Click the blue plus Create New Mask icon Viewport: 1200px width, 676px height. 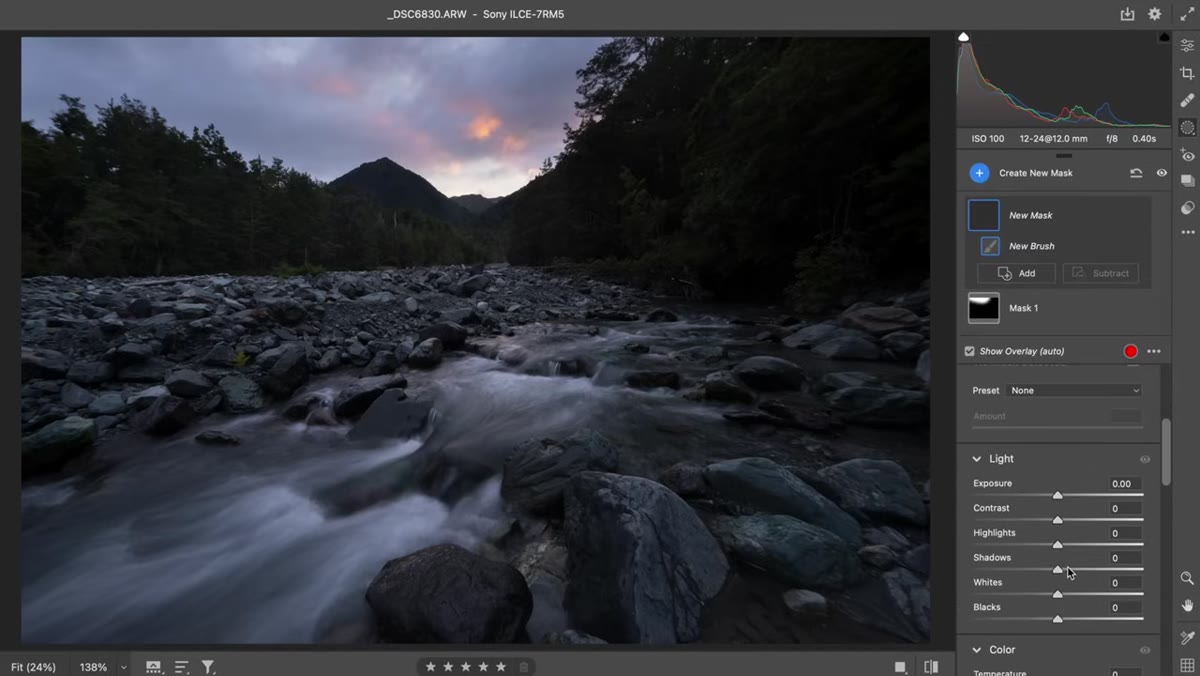tap(979, 173)
